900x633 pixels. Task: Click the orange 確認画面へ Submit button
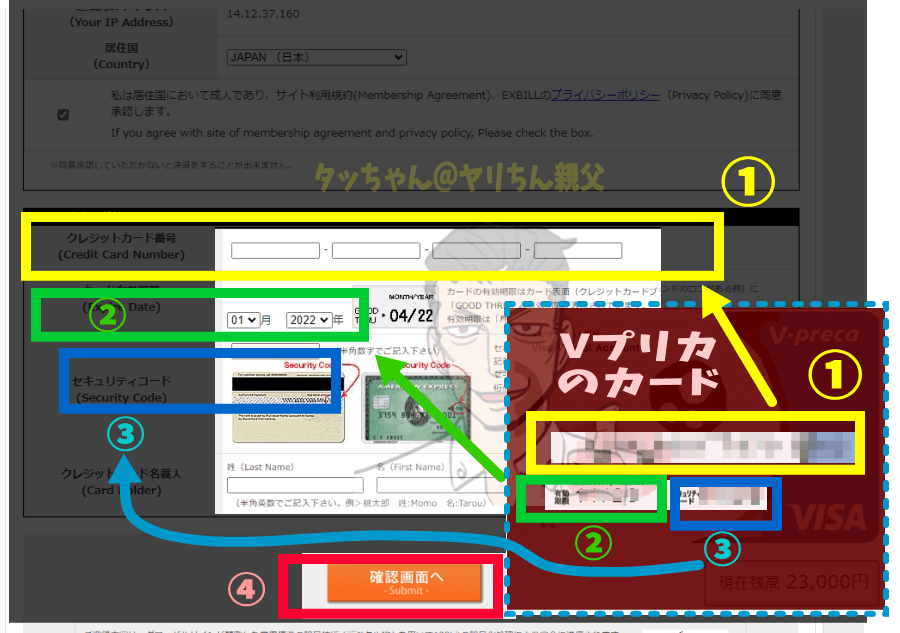click(x=404, y=583)
